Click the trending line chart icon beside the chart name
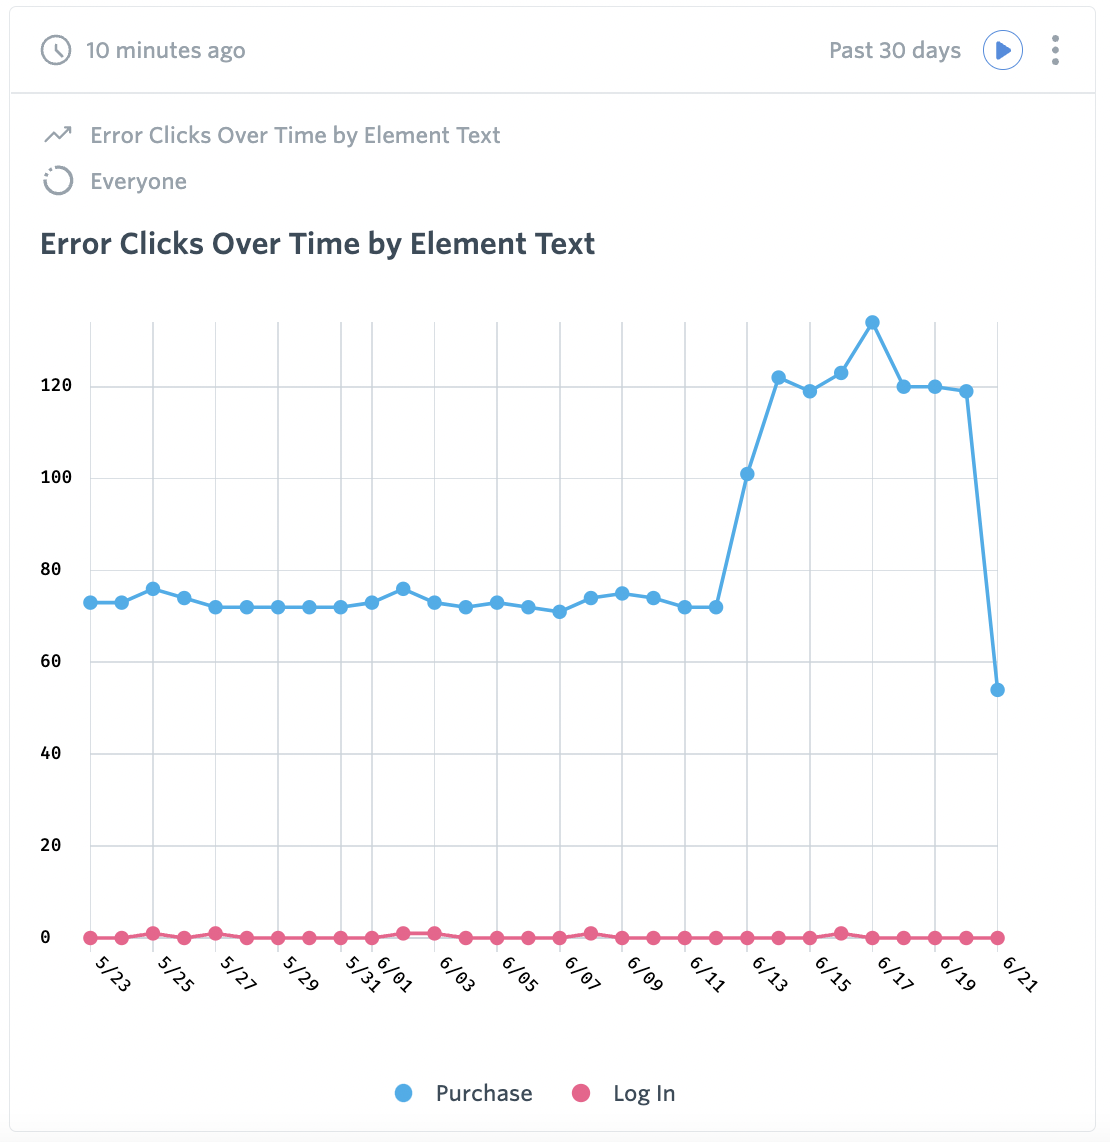This screenshot has height=1142, width=1110. click(x=57, y=134)
